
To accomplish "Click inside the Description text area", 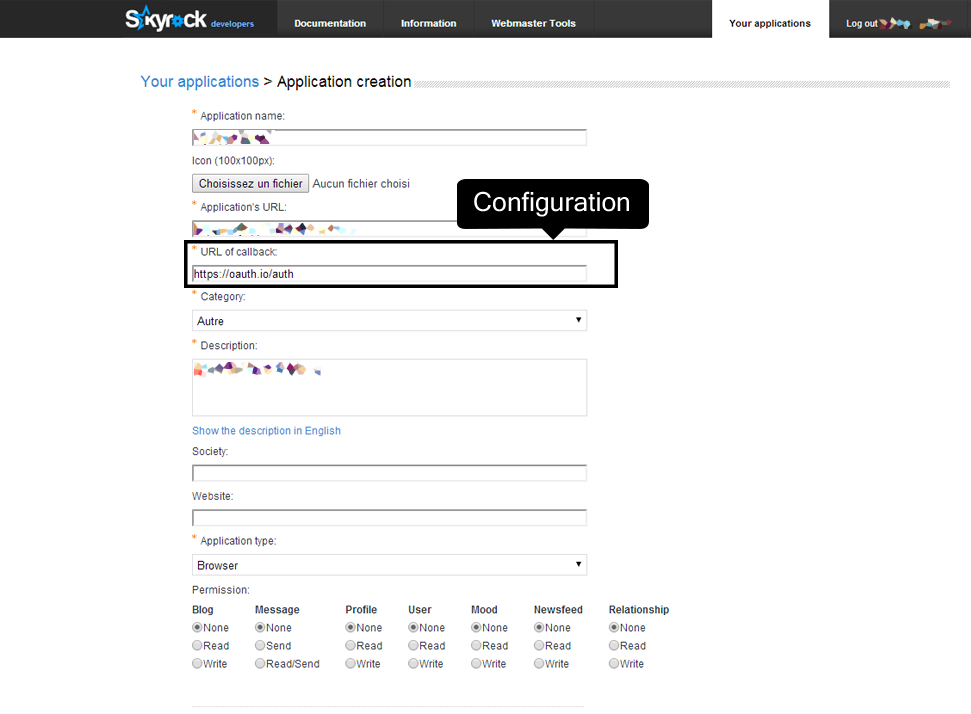I will [389, 388].
